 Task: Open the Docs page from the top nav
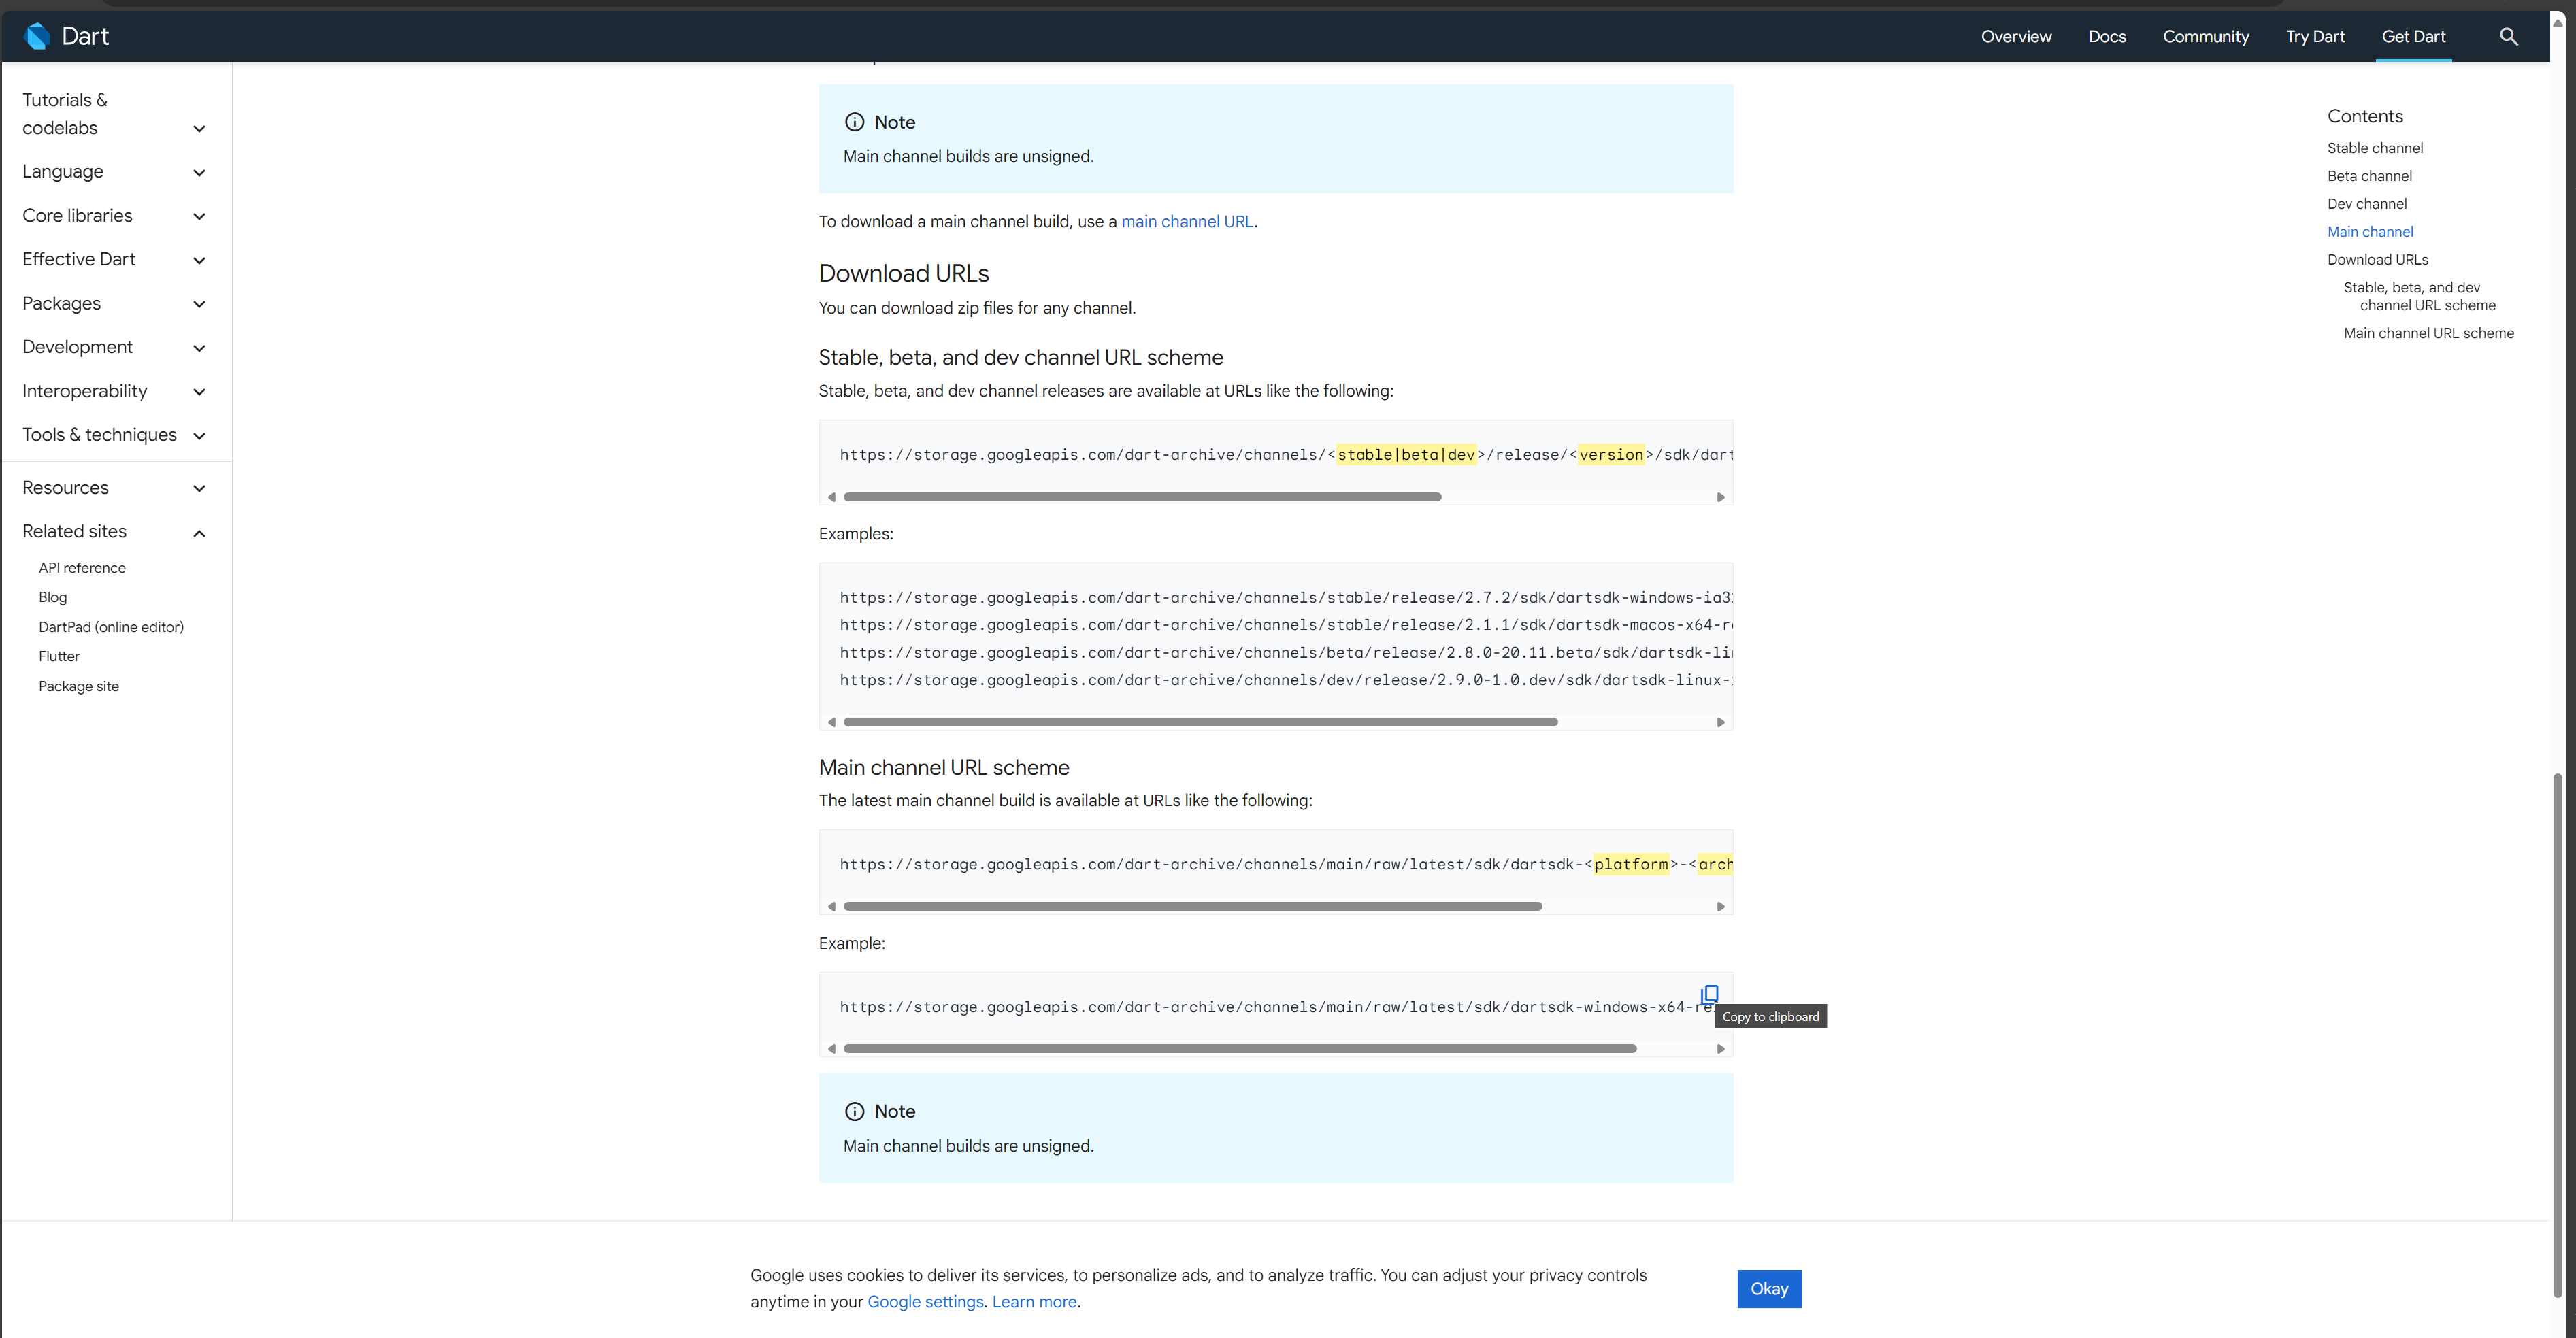click(x=2107, y=36)
